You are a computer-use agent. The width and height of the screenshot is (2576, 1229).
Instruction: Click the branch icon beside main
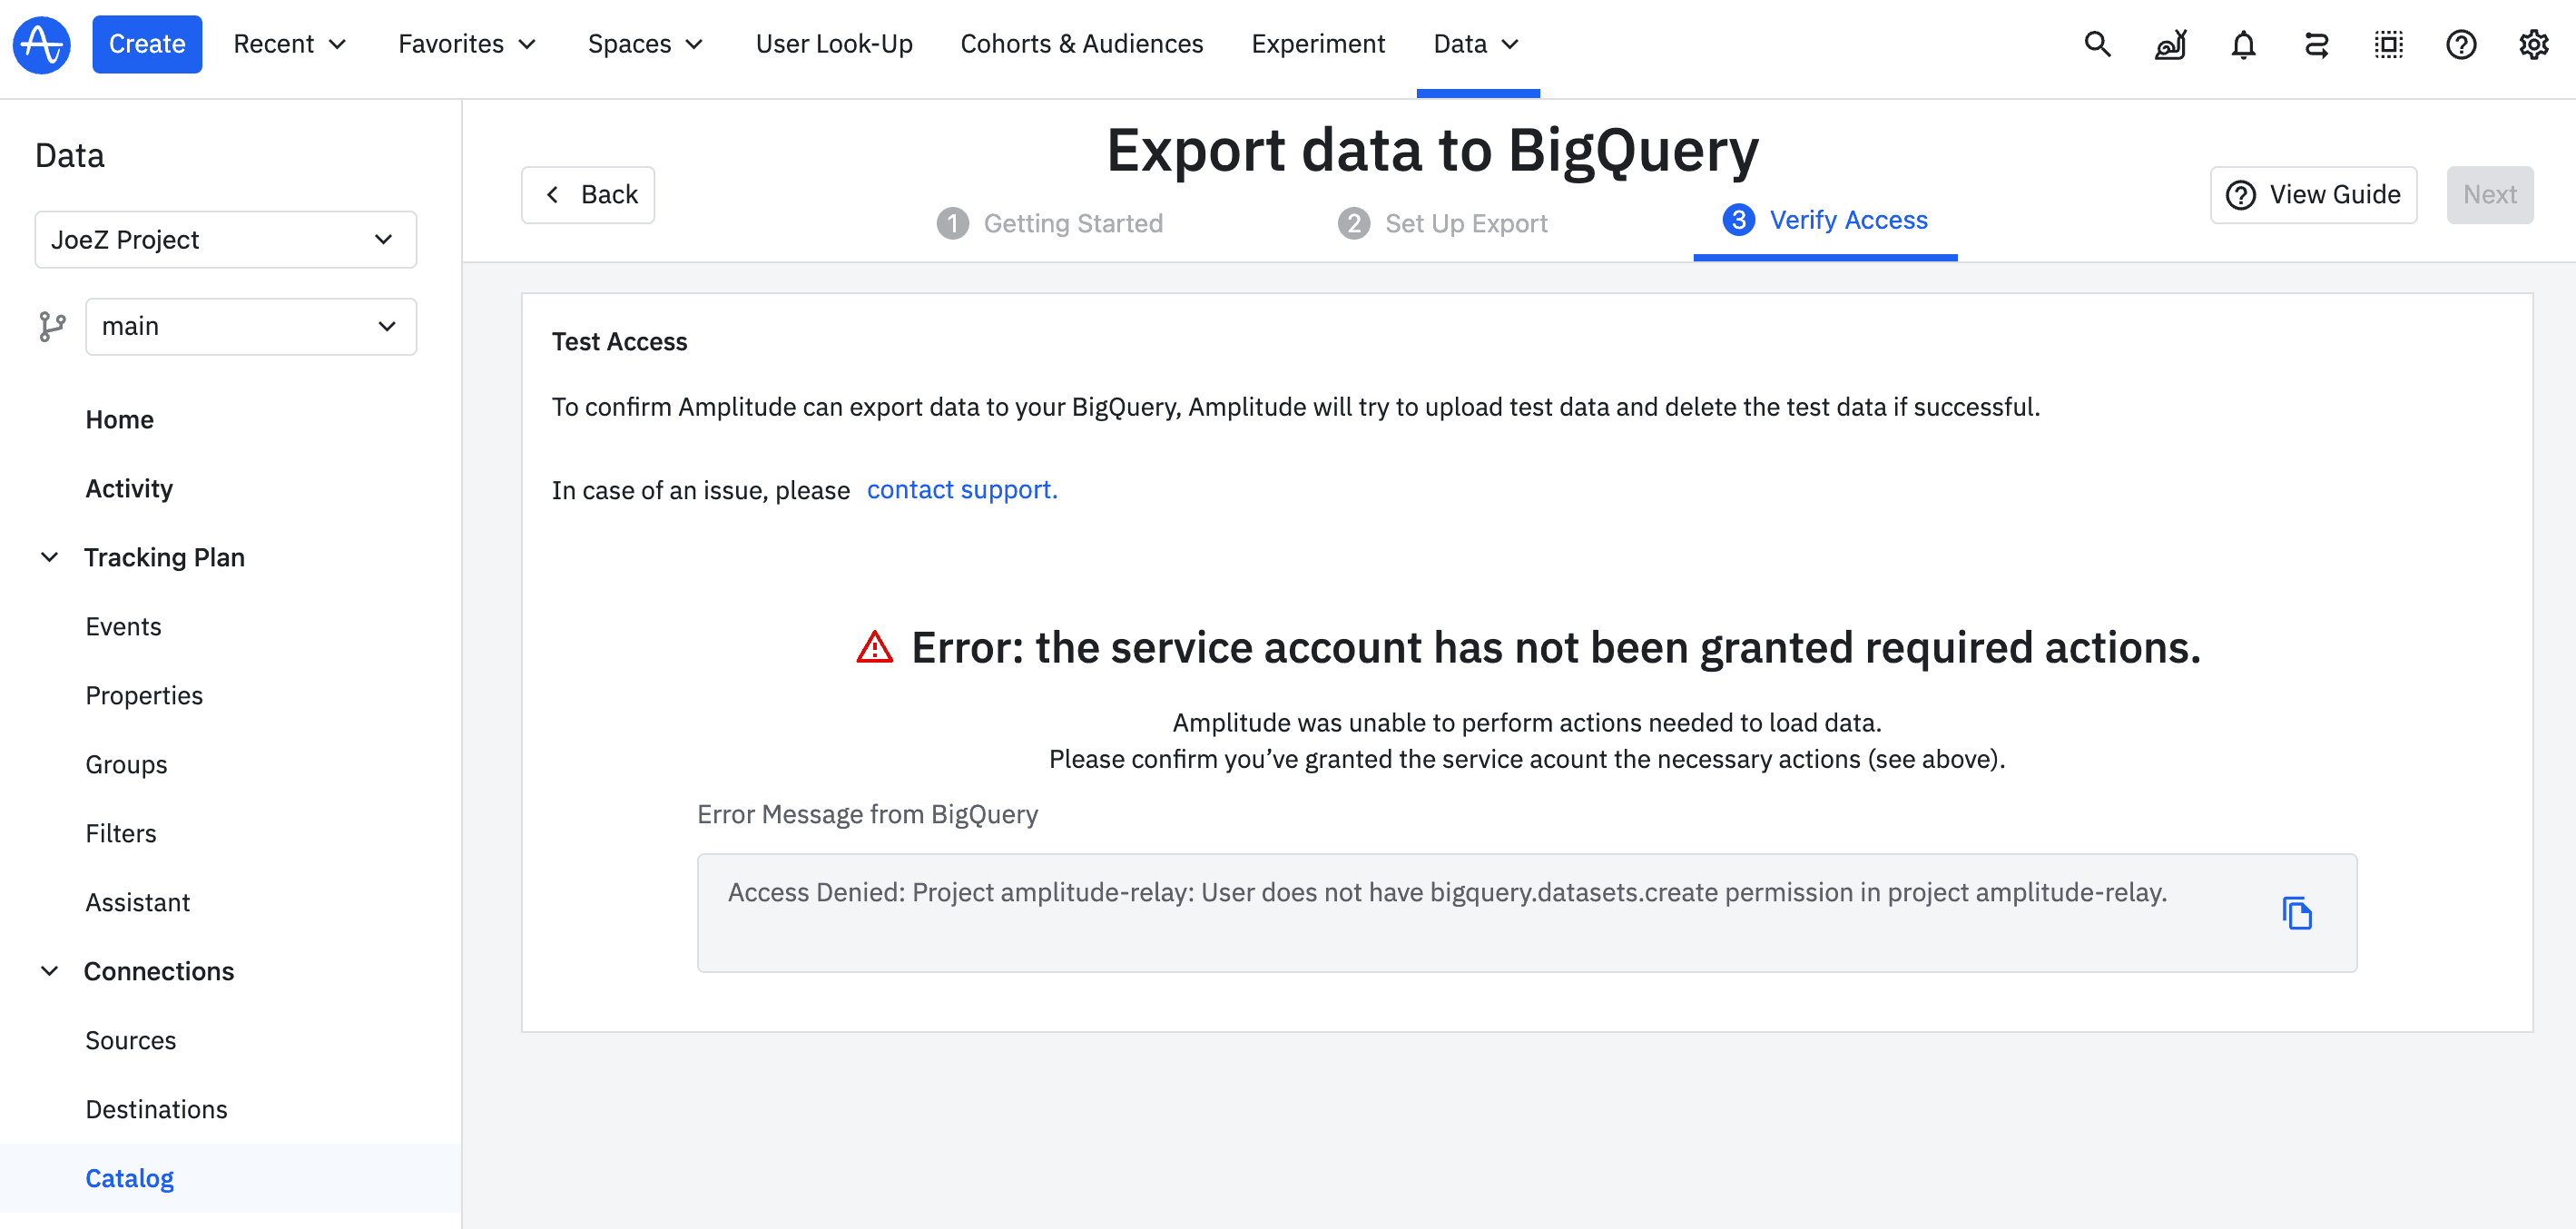point(52,326)
